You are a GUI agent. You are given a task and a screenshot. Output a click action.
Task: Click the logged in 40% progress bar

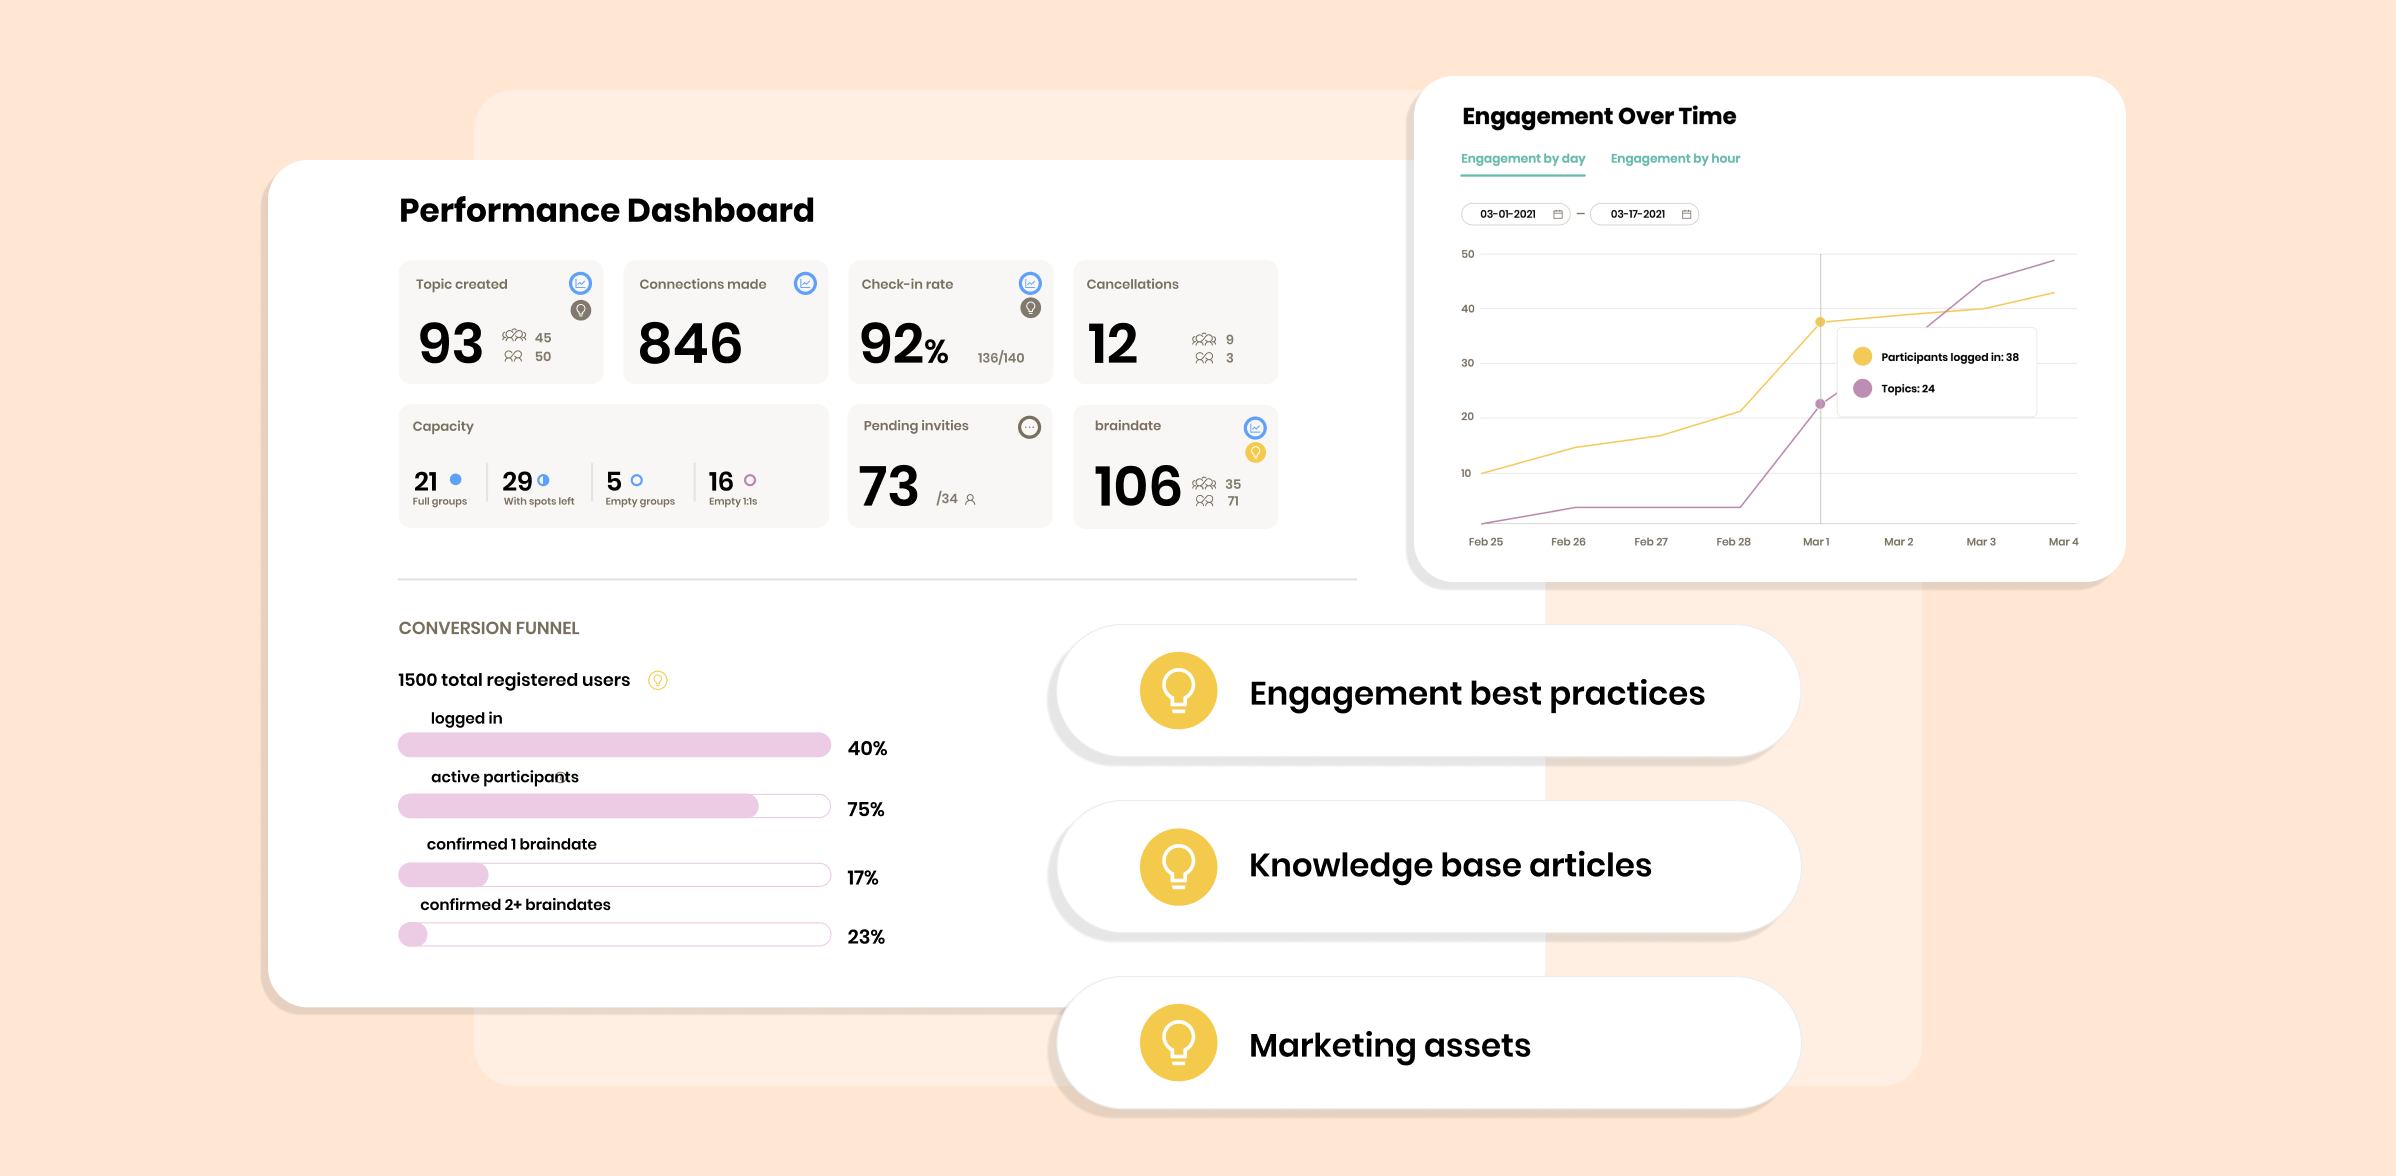(614, 745)
